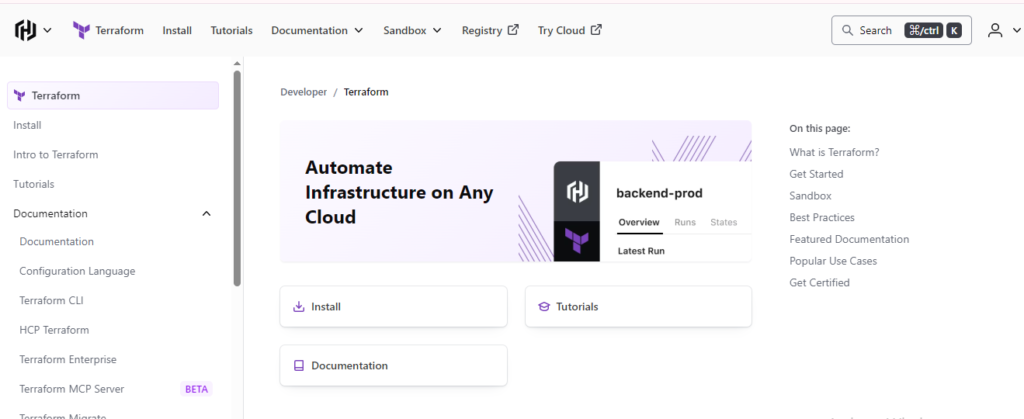The width and height of the screenshot is (1024, 419).
Task: Open the HashiCorp products dropdown chevron
Action: [47, 30]
